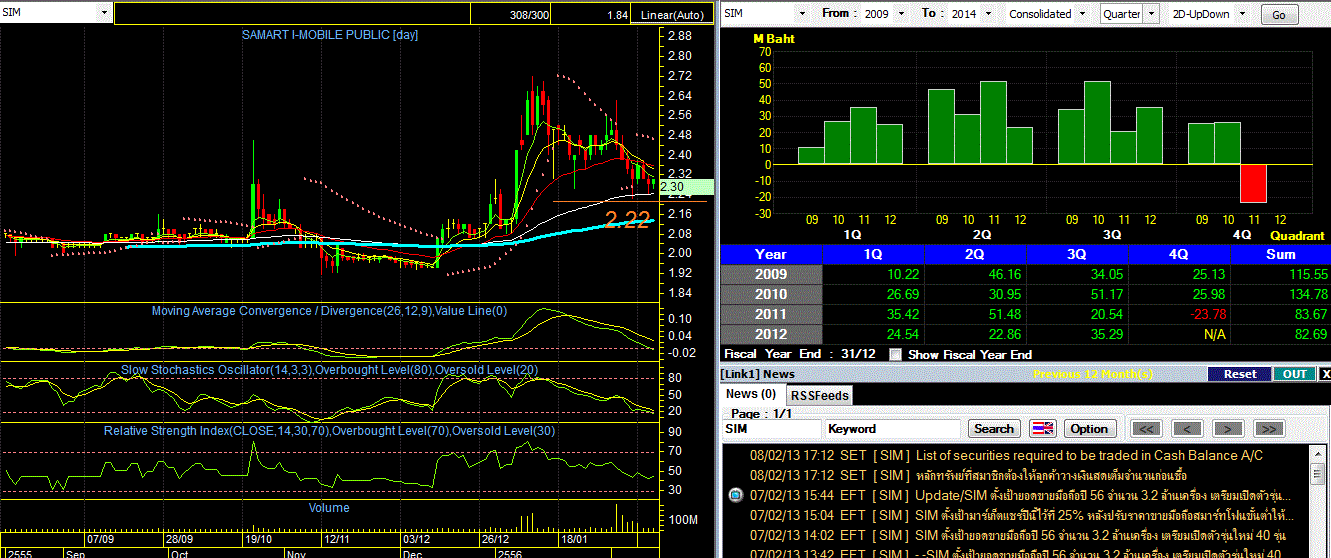The image size is (1331, 558).
Task: Click the Slow Stochastics Oscillator title label
Action: pos(330,370)
